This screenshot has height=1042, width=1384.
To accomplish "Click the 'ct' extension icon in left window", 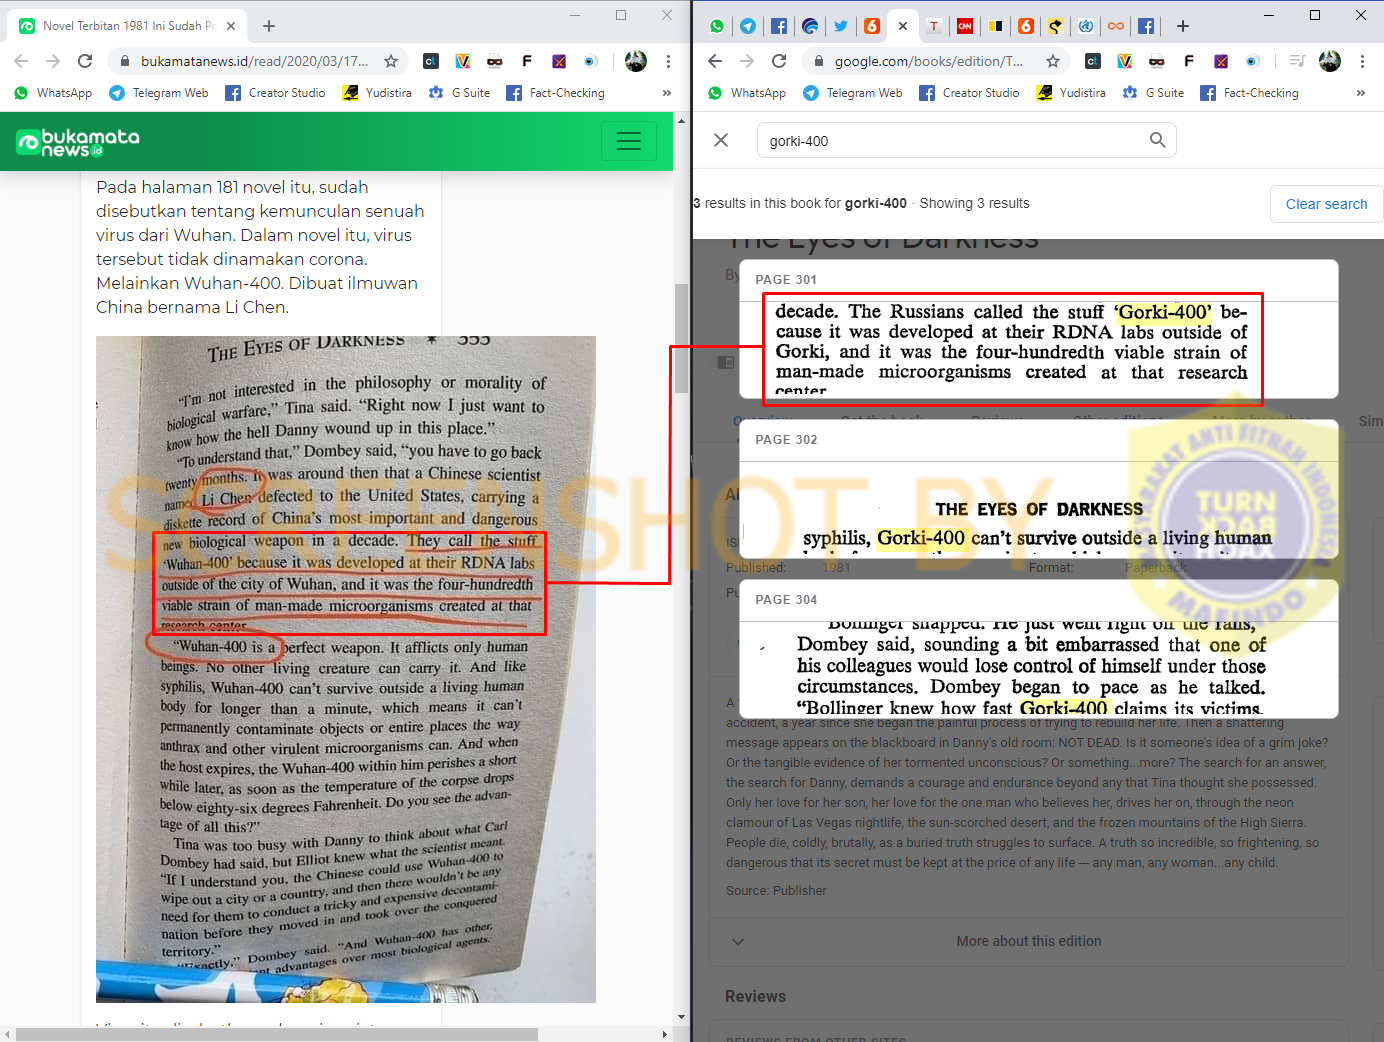I will pos(431,61).
